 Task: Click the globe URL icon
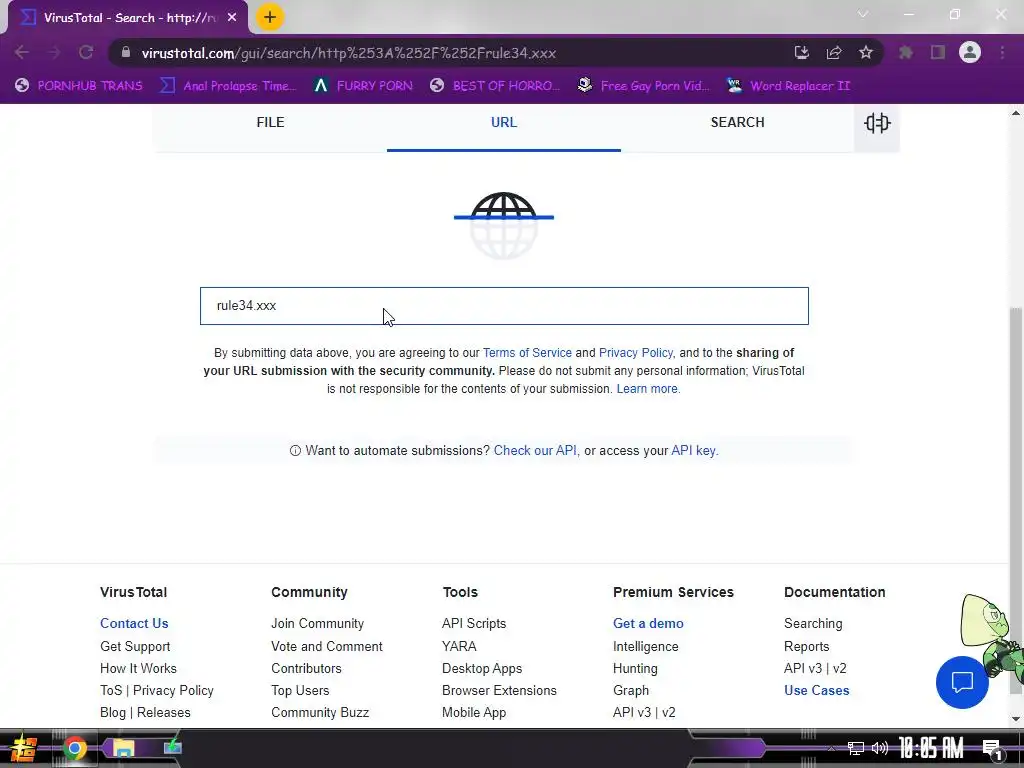point(504,225)
